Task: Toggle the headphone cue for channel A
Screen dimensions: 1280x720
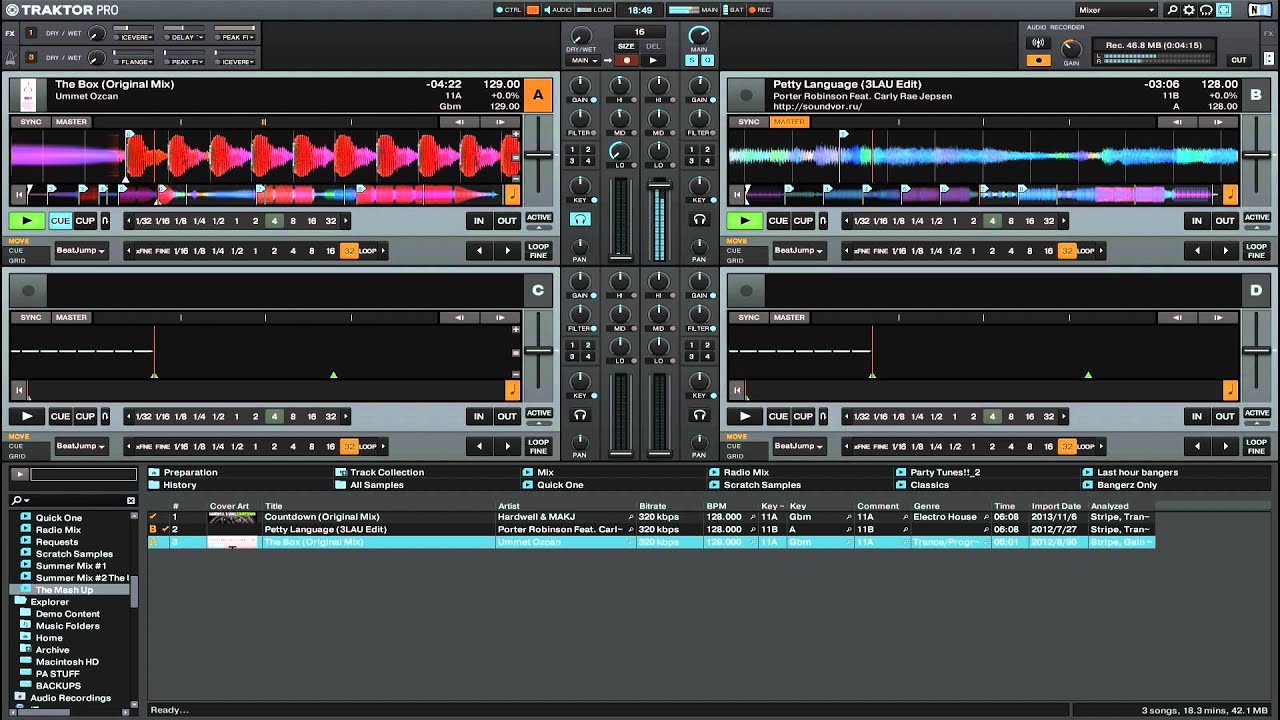Action: click(x=580, y=219)
